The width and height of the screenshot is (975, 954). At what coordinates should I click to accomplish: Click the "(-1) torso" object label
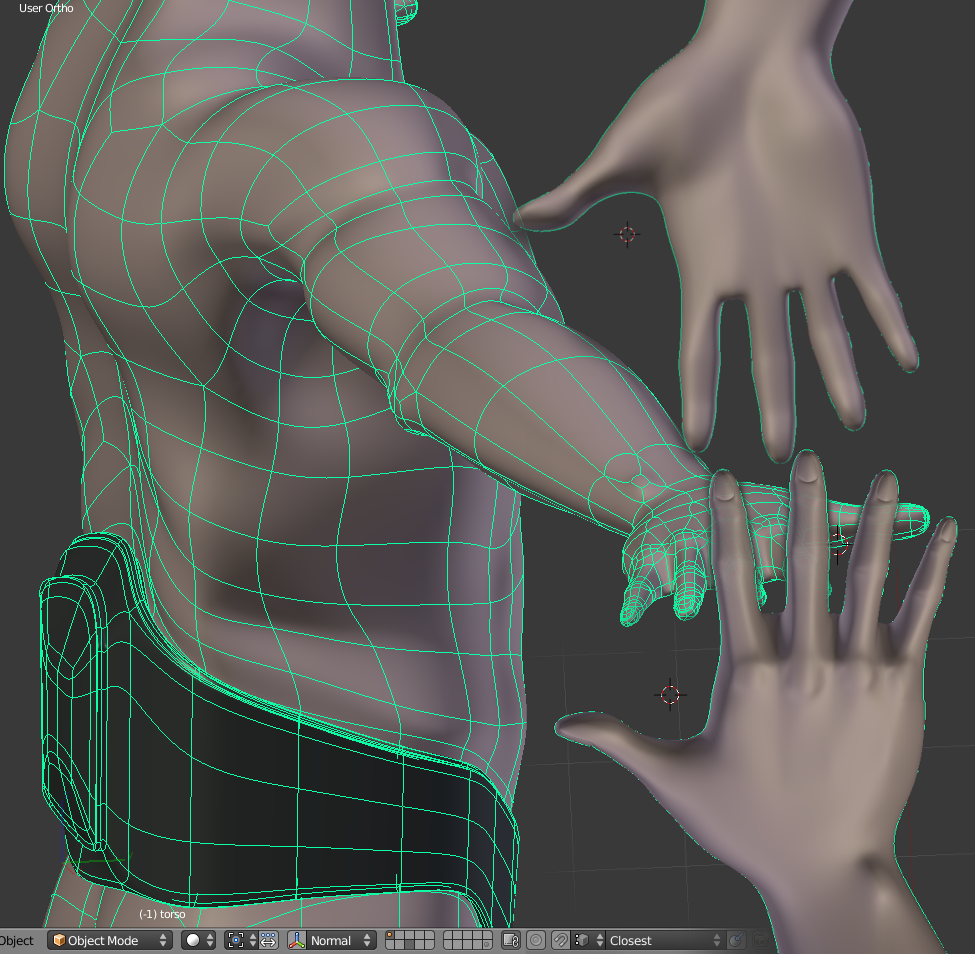(162, 914)
